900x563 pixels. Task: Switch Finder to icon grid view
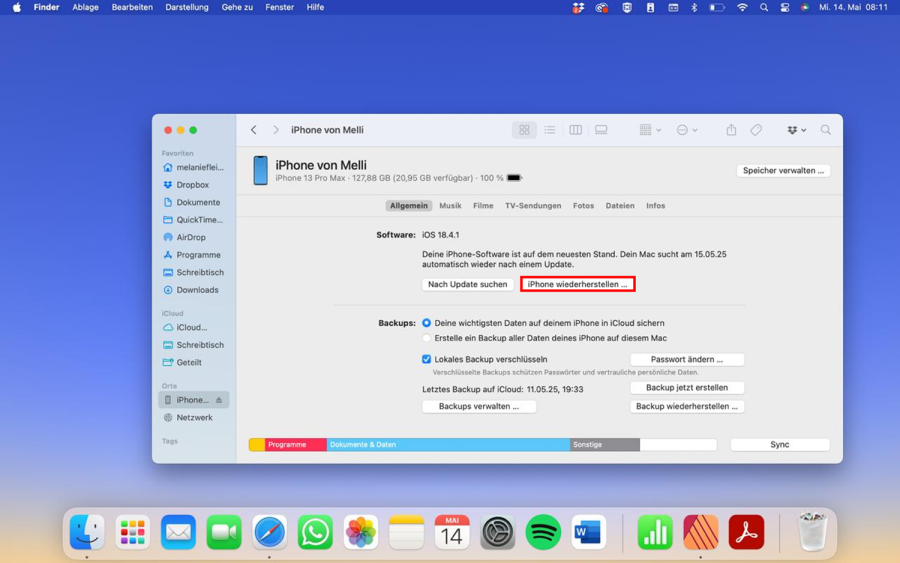tap(524, 130)
